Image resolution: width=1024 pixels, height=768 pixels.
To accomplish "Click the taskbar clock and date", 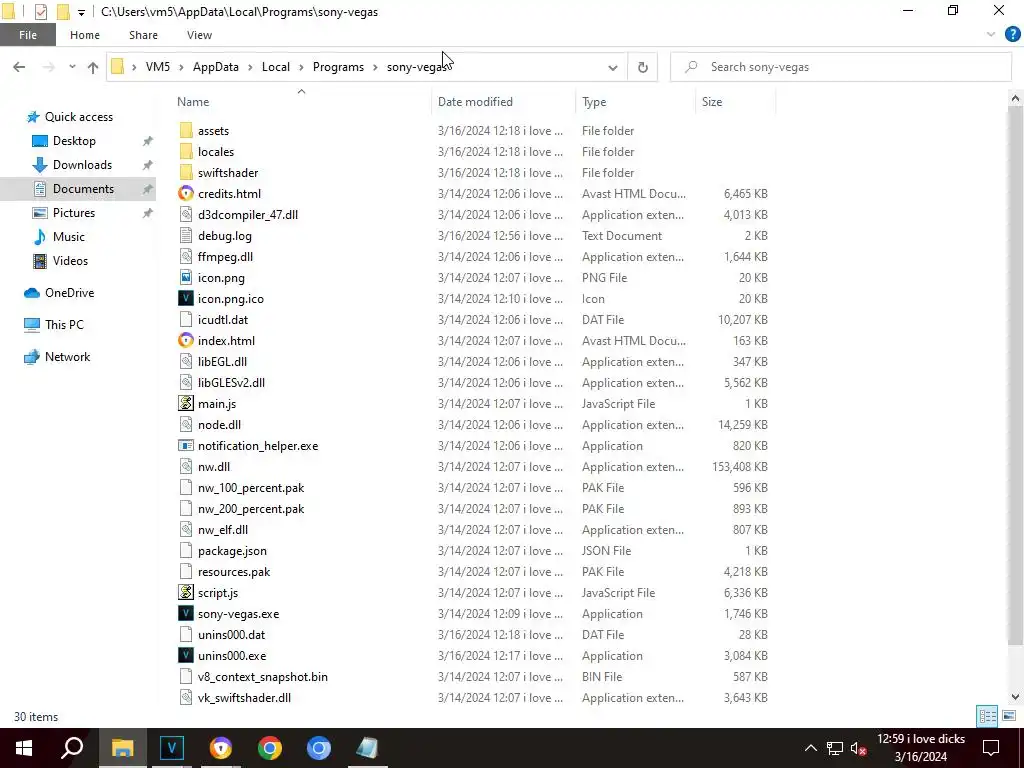I will [921, 748].
